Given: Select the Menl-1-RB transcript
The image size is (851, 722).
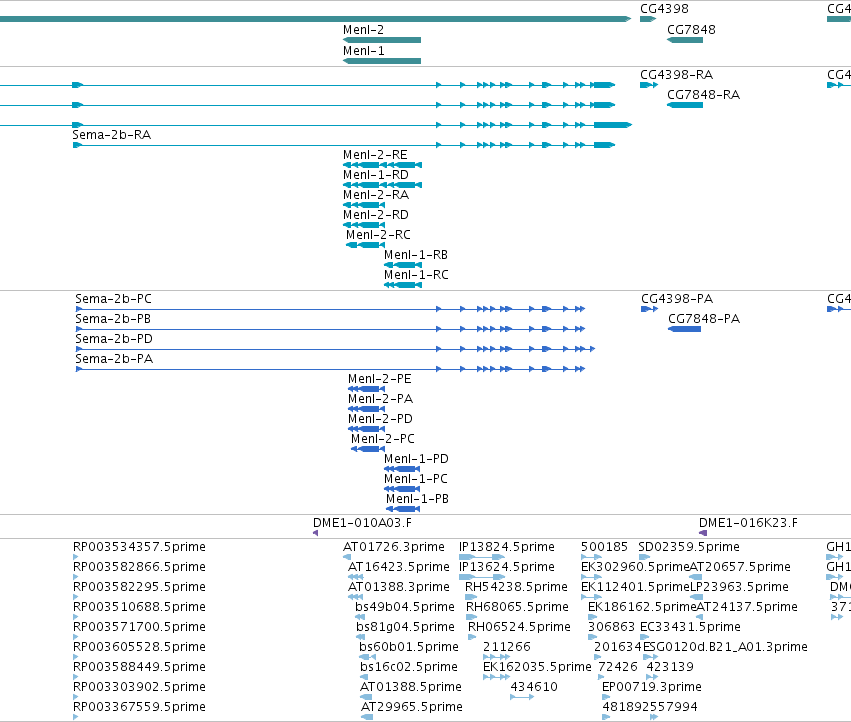Looking at the screenshot, I should point(403,265).
